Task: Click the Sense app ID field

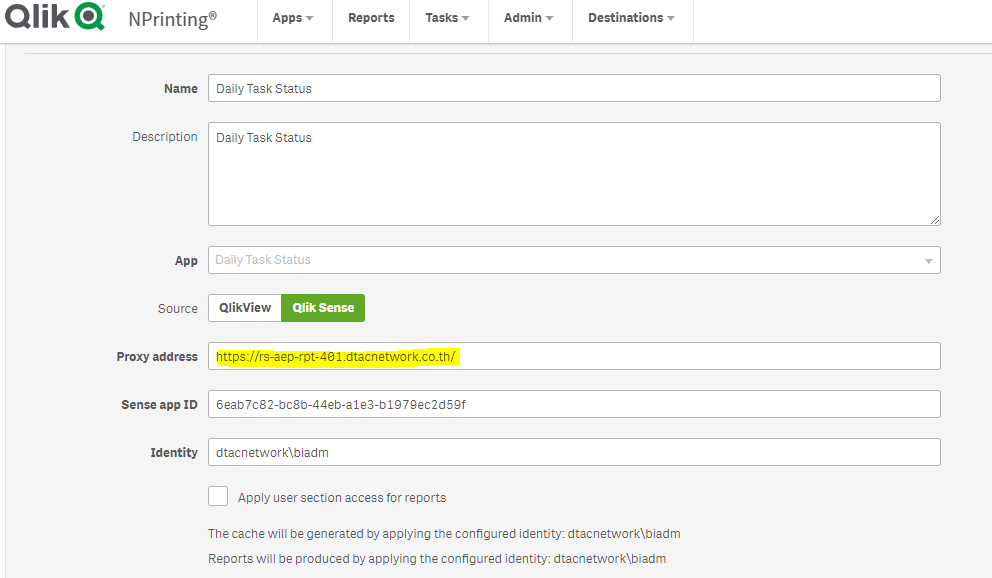Action: [x=574, y=404]
